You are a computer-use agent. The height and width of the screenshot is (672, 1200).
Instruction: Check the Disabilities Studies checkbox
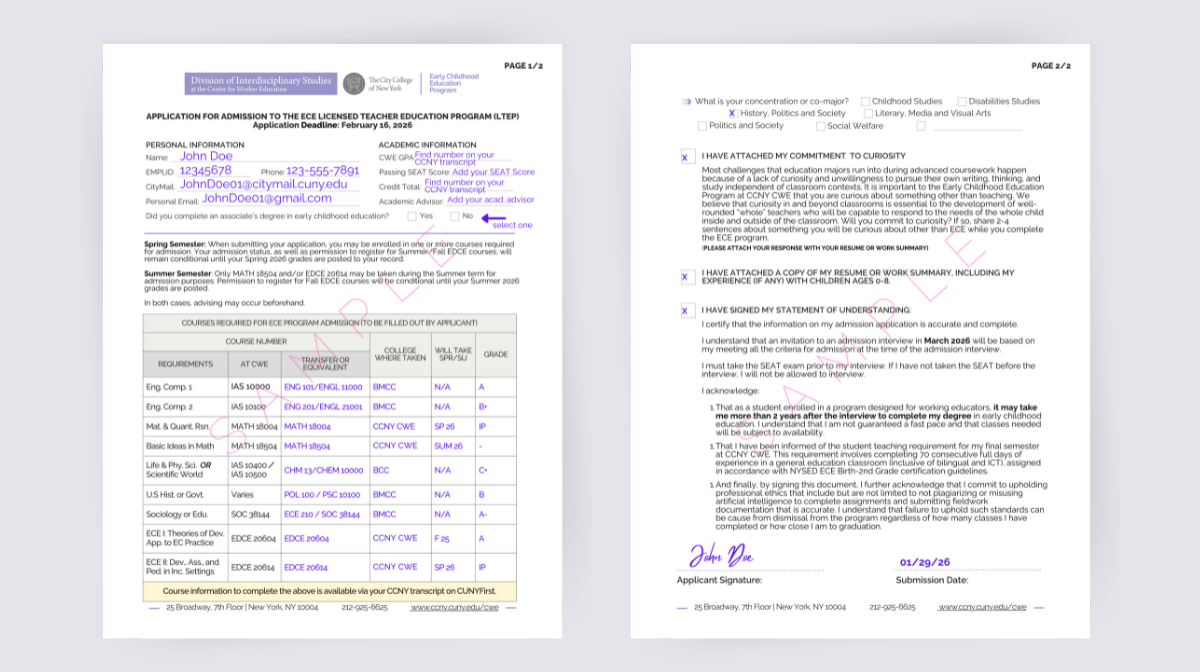pos(962,102)
